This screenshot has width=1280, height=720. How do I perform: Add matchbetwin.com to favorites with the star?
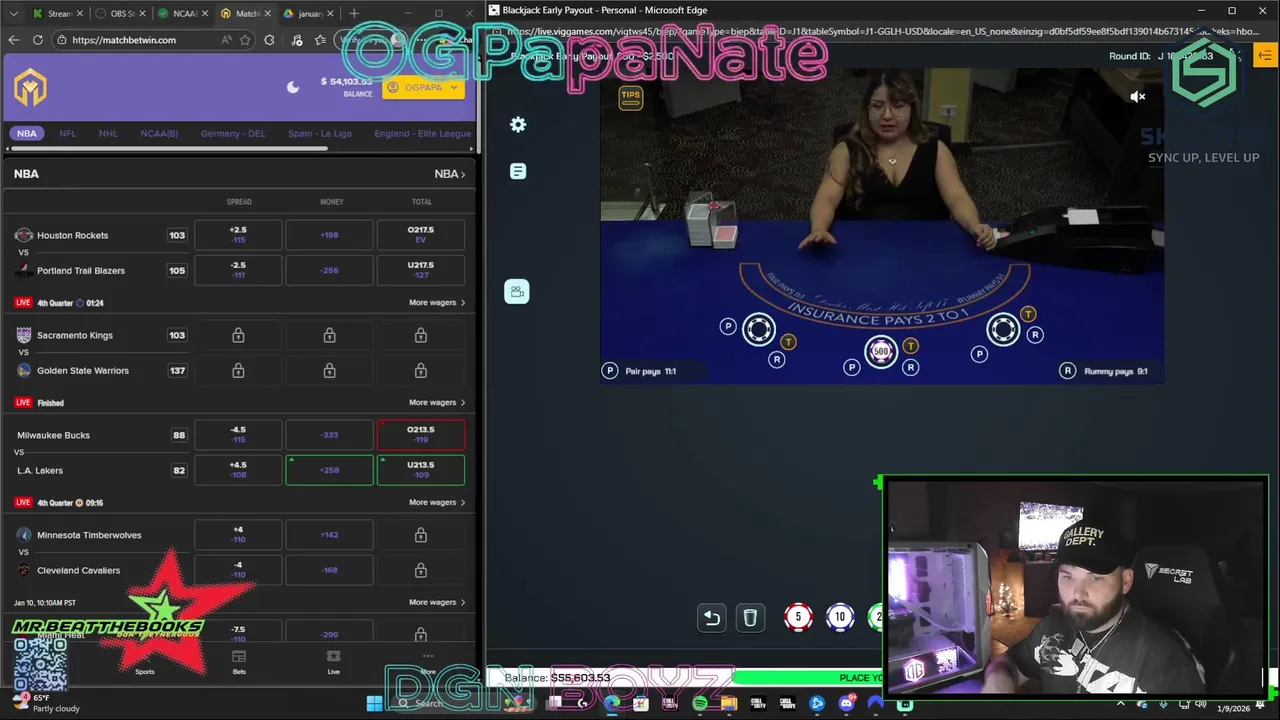[x=245, y=40]
